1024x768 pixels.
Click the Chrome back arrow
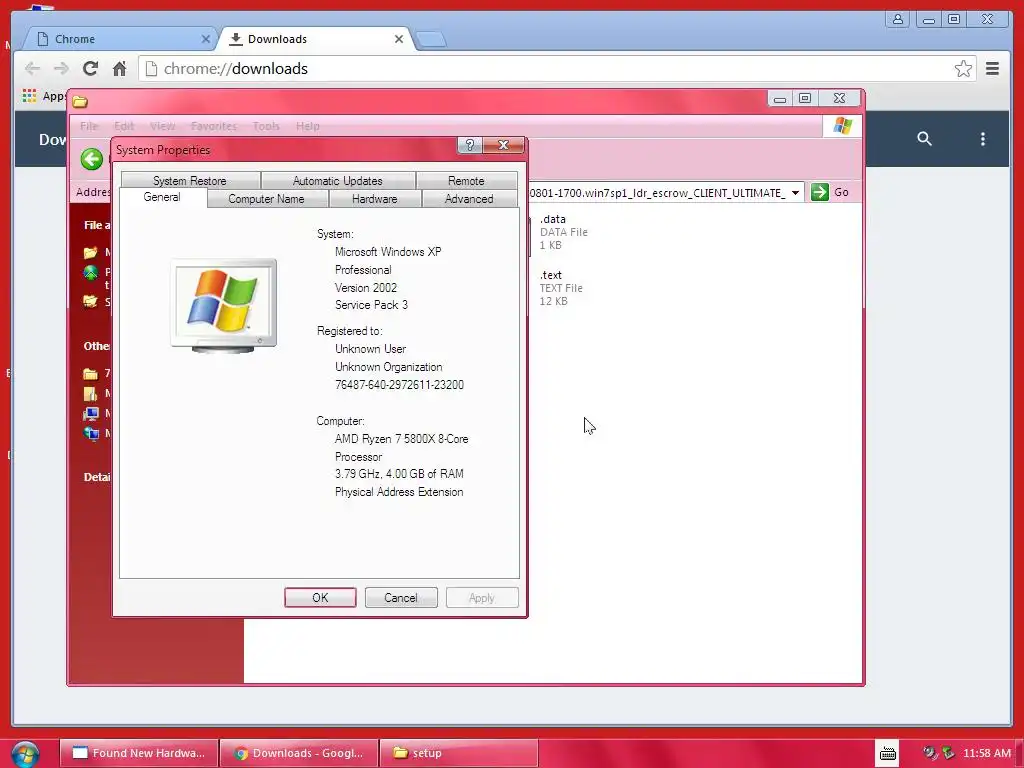click(32, 69)
